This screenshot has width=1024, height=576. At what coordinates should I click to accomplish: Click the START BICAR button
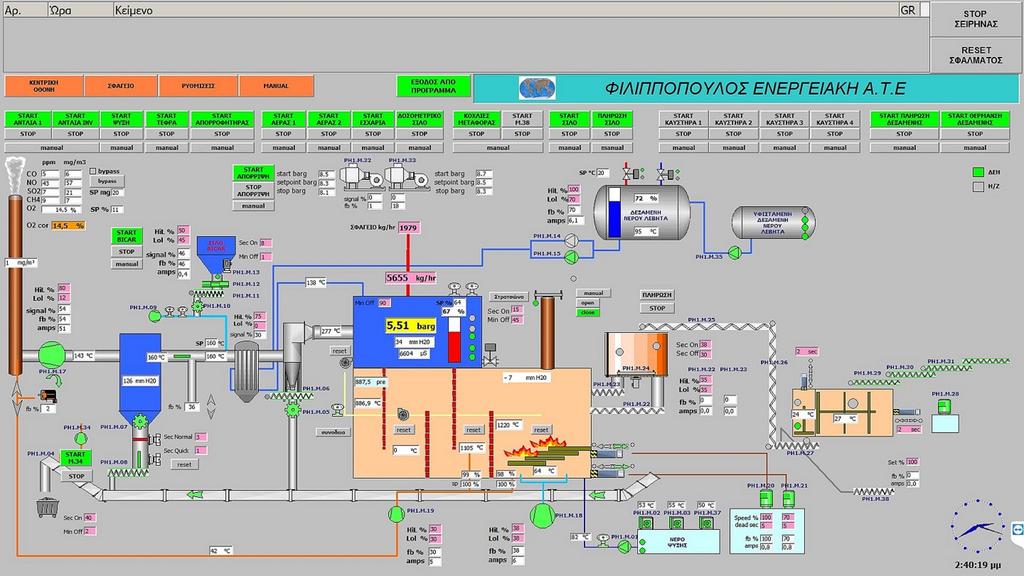pyautogui.click(x=127, y=236)
